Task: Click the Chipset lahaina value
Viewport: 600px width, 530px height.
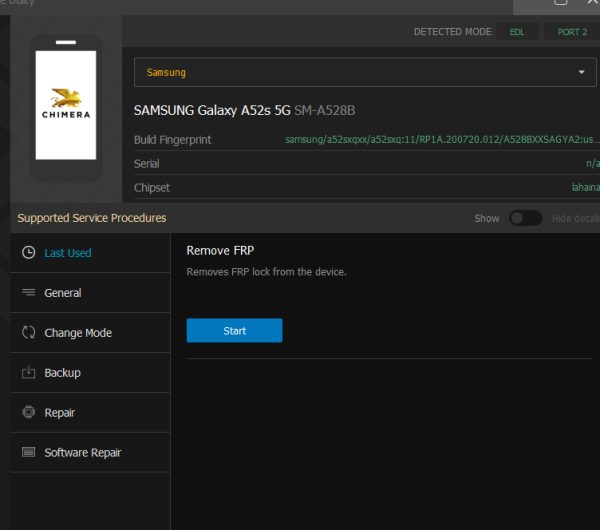Action: click(585, 187)
